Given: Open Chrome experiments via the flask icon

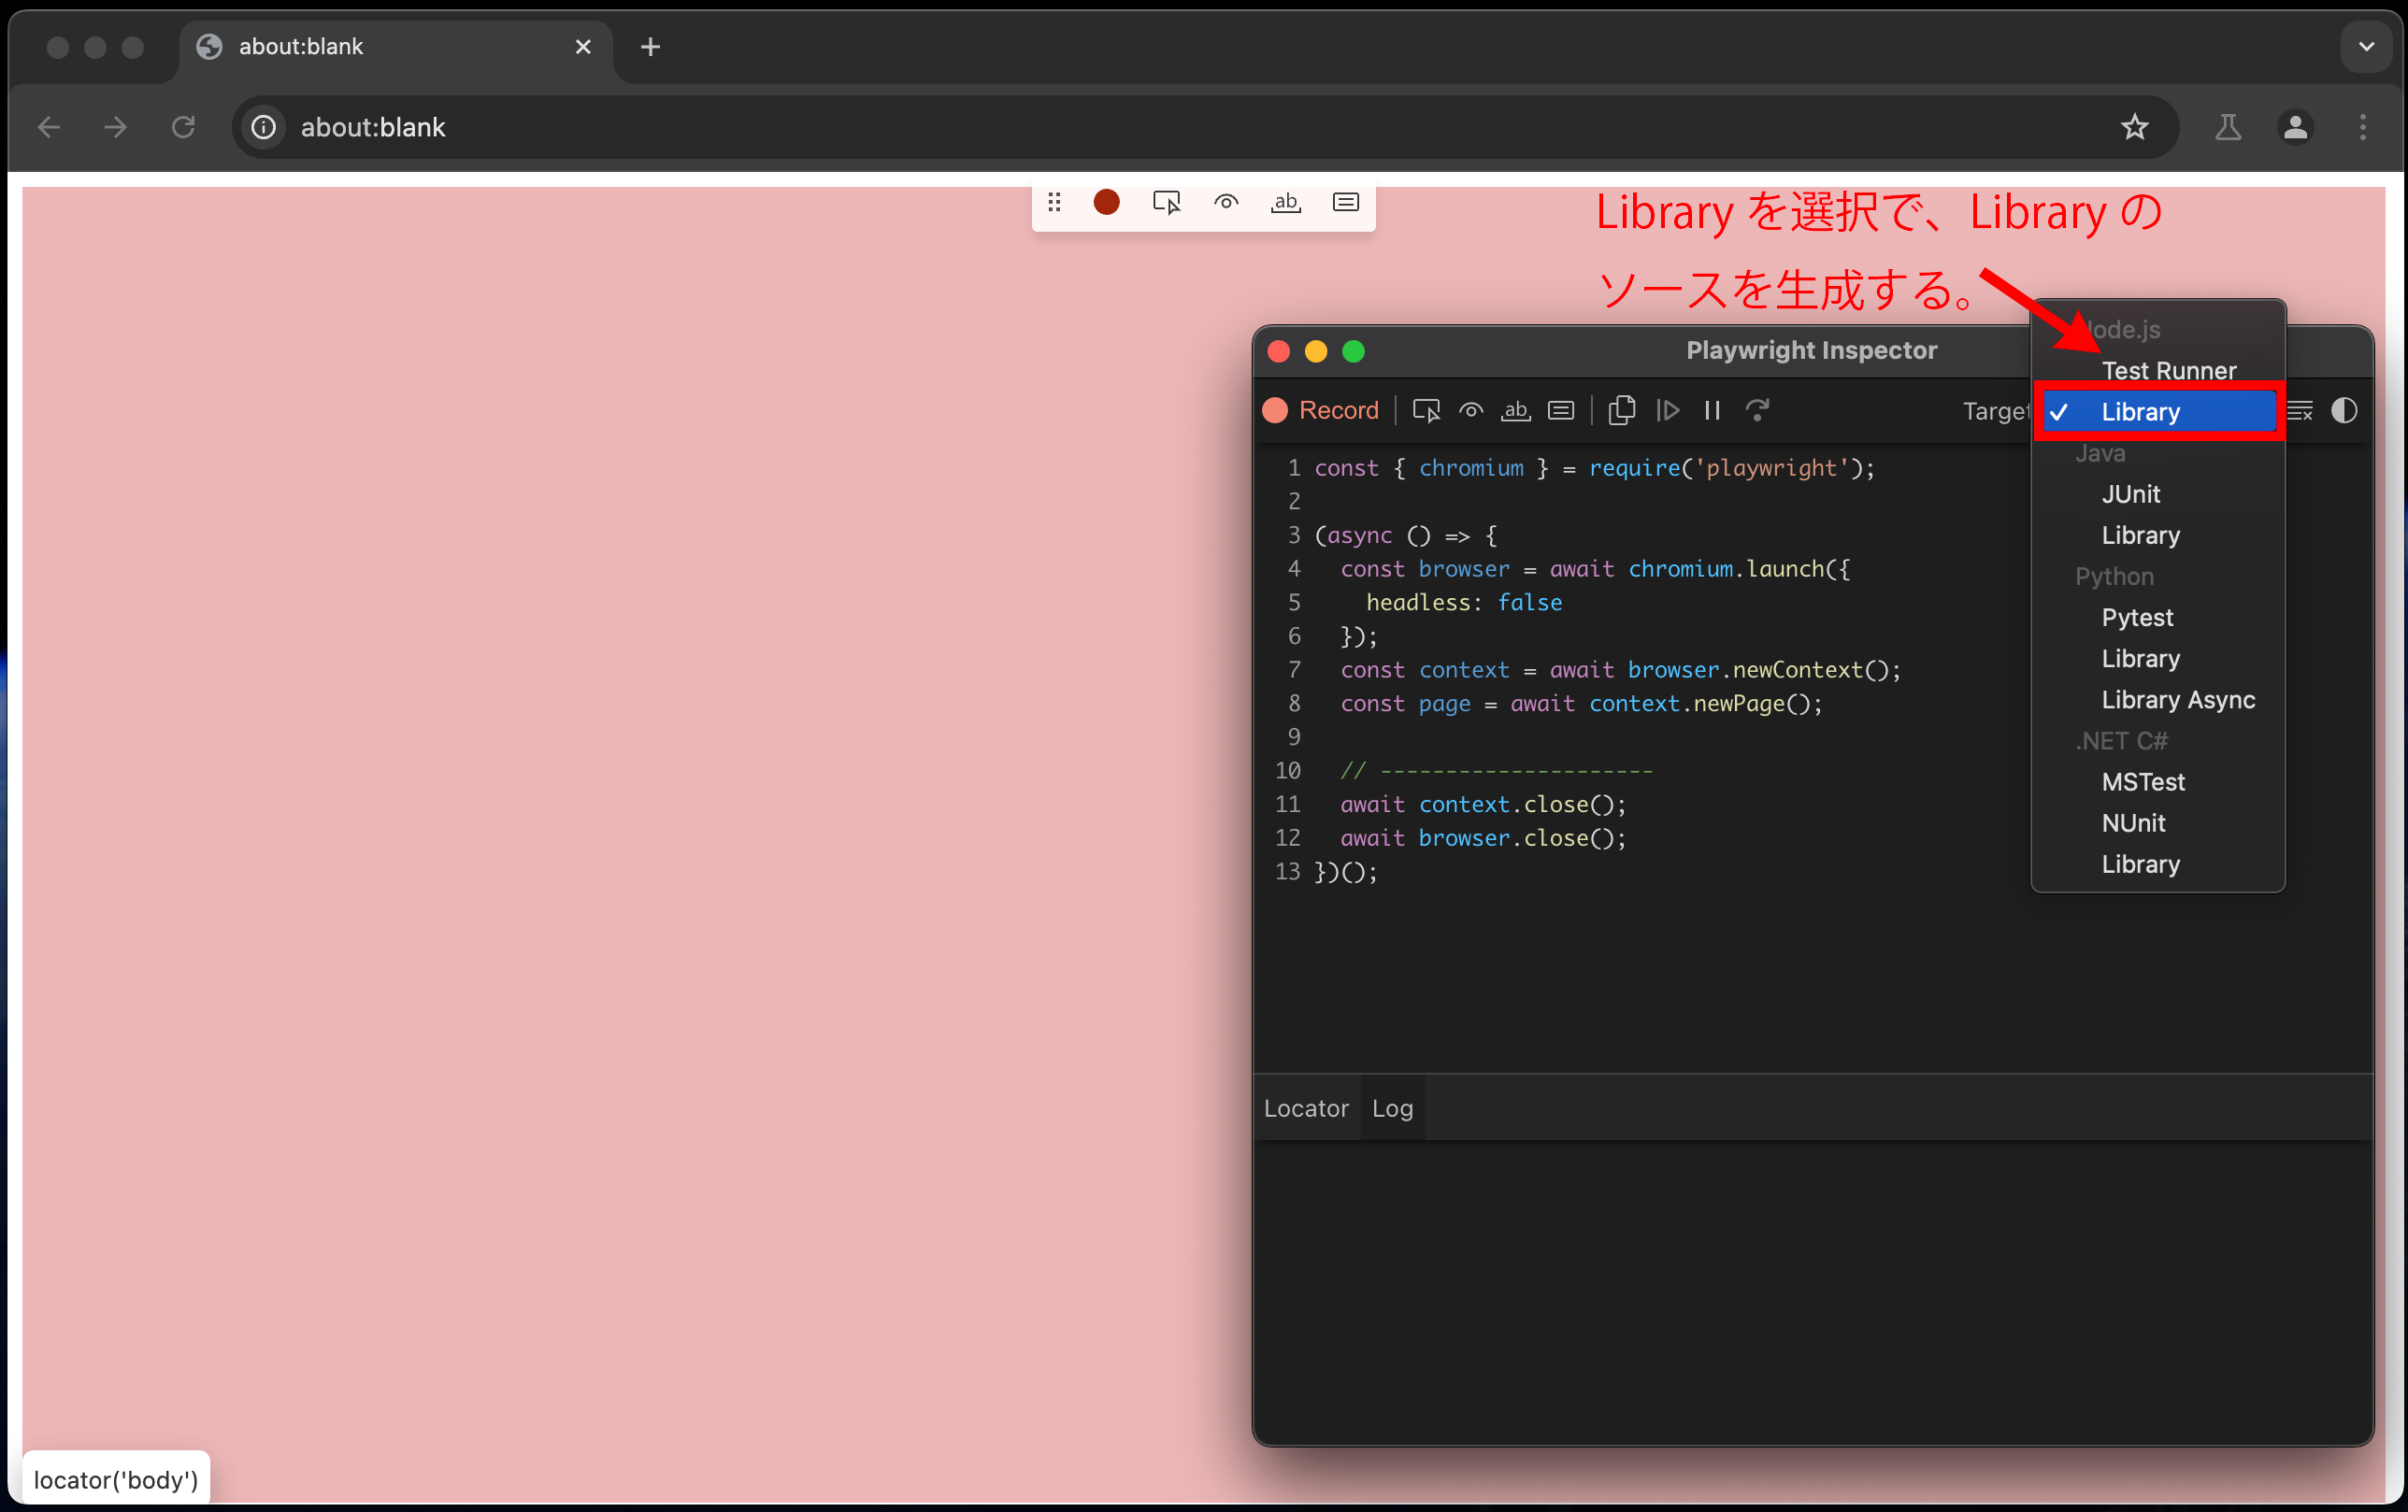Looking at the screenshot, I should pyautogui.click(x=2228, y=127).
